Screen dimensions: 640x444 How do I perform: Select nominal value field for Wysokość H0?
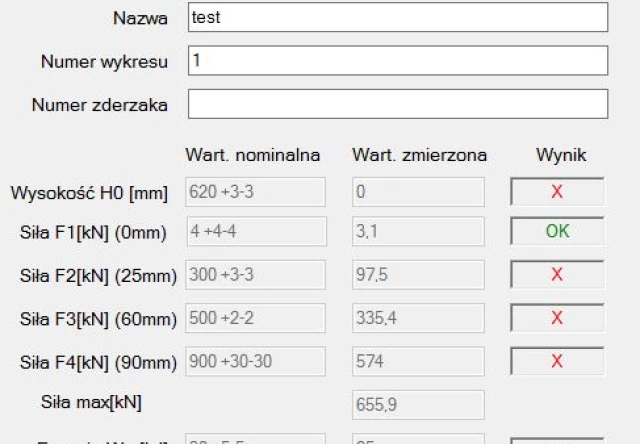pos(256,192)
